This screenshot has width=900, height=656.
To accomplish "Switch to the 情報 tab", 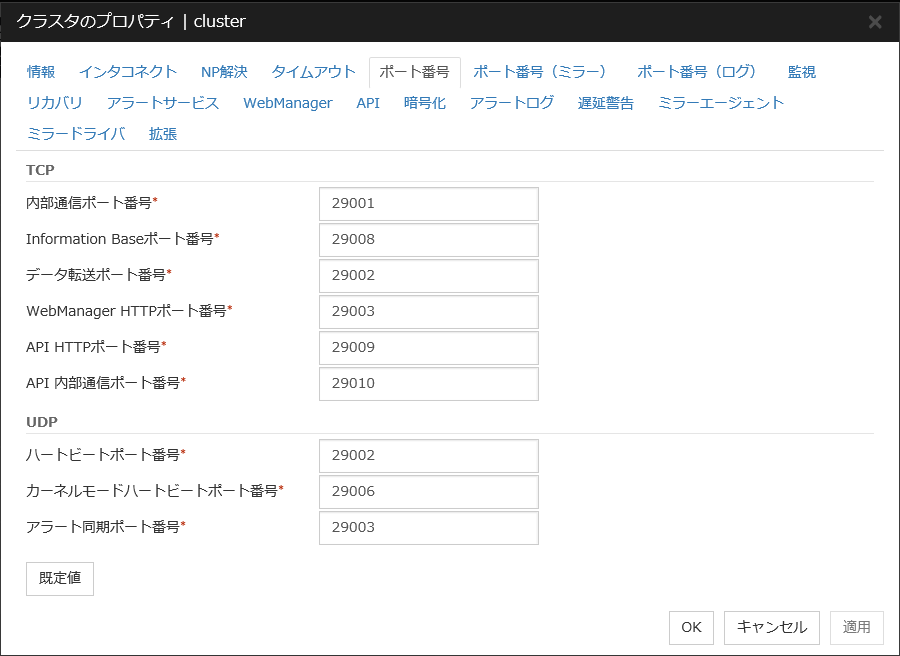I will tap(39, 72).
